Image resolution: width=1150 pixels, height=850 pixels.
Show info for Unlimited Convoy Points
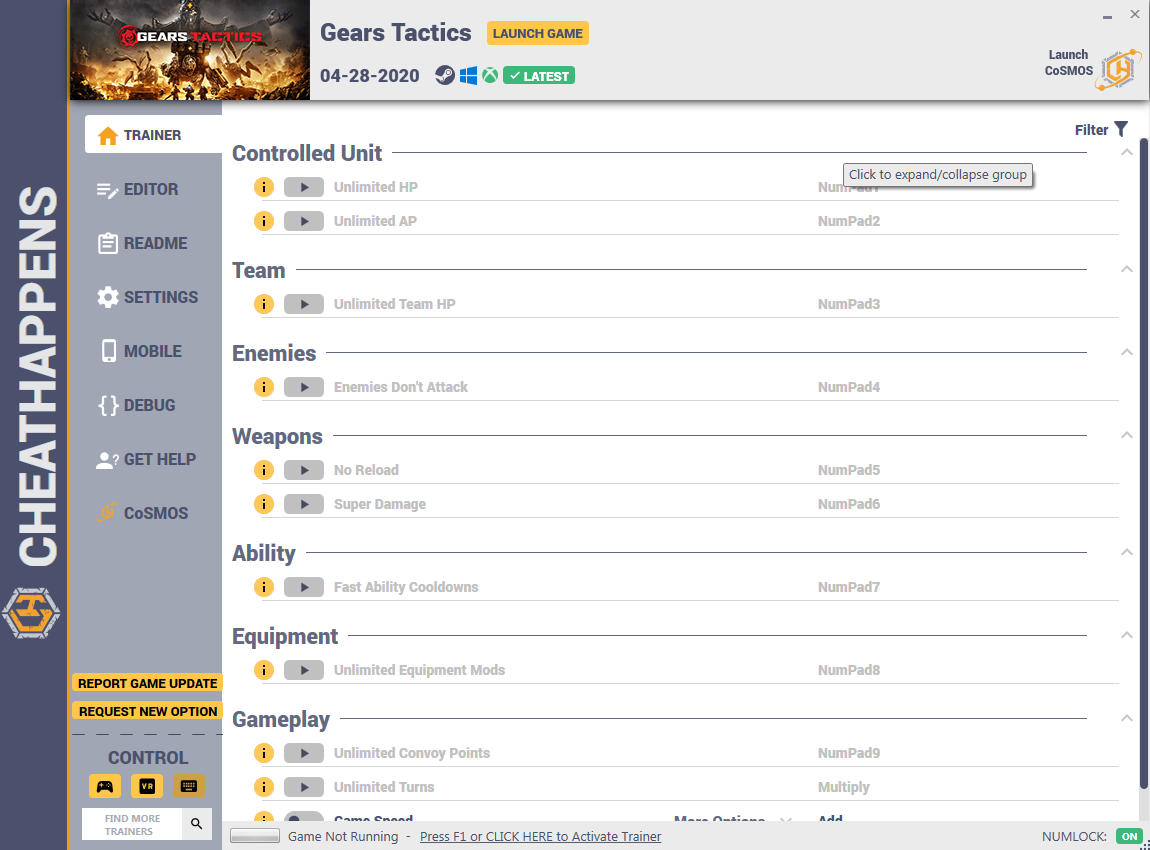pyautogui.click(x=264, y=752)
